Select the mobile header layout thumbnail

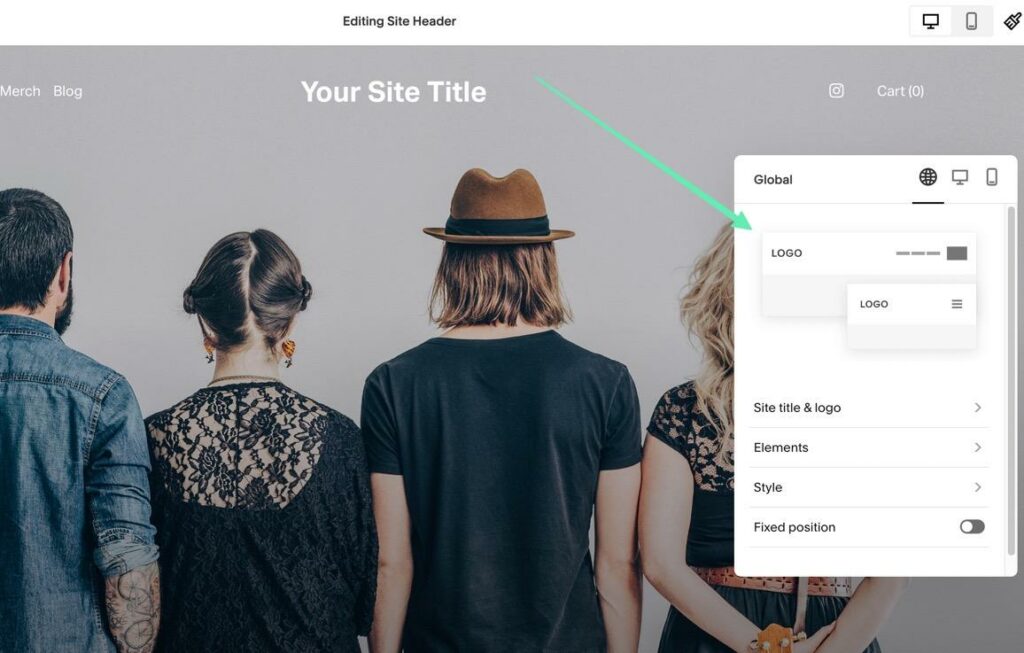click(911, 316)
